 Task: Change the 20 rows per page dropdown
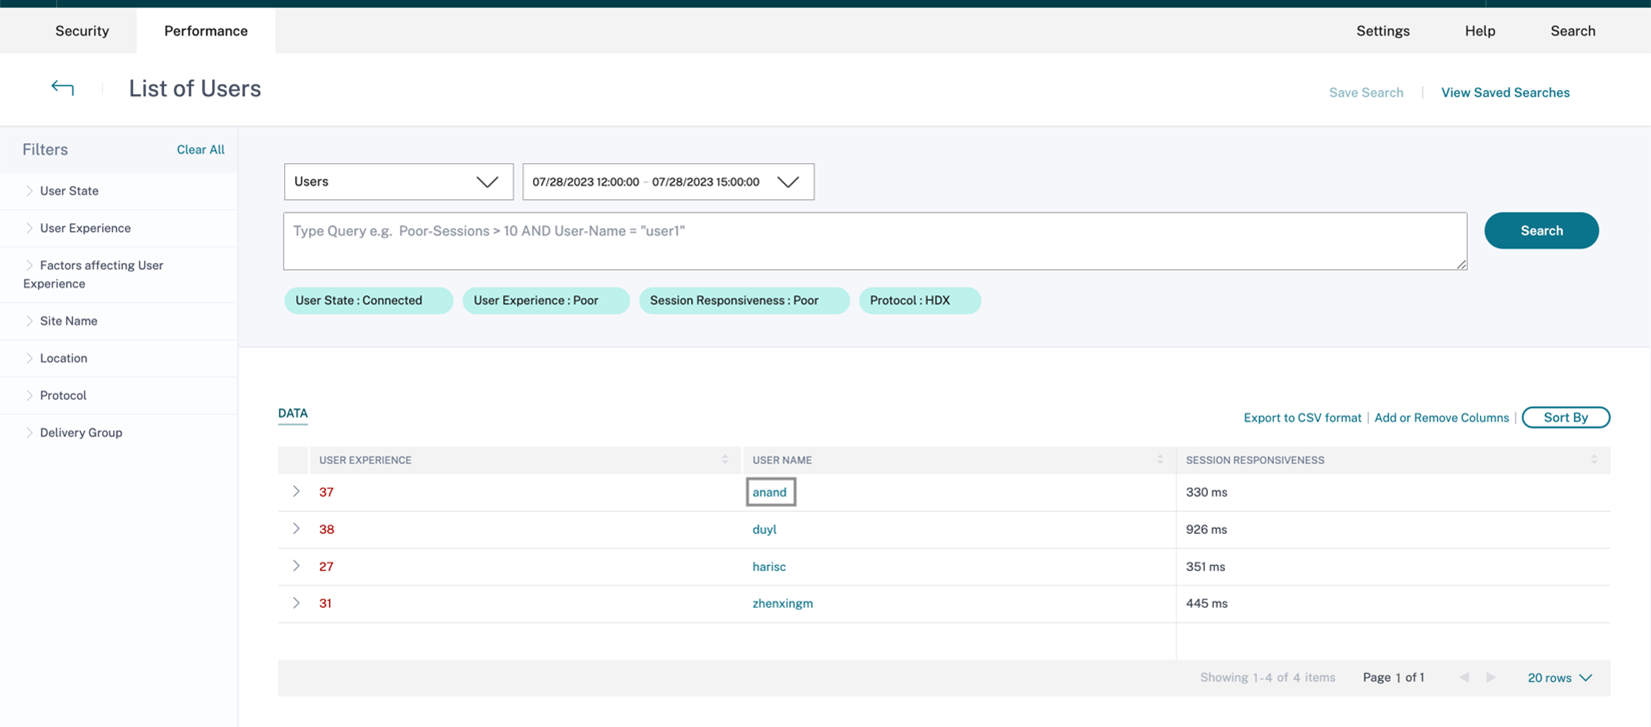1559,678
